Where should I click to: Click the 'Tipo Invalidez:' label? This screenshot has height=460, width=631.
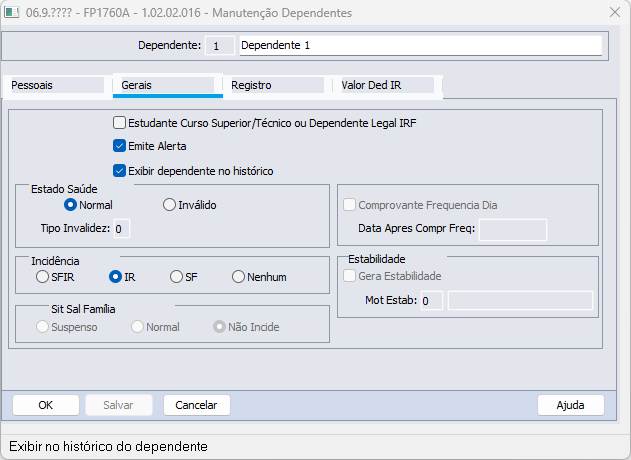point(75,228)
